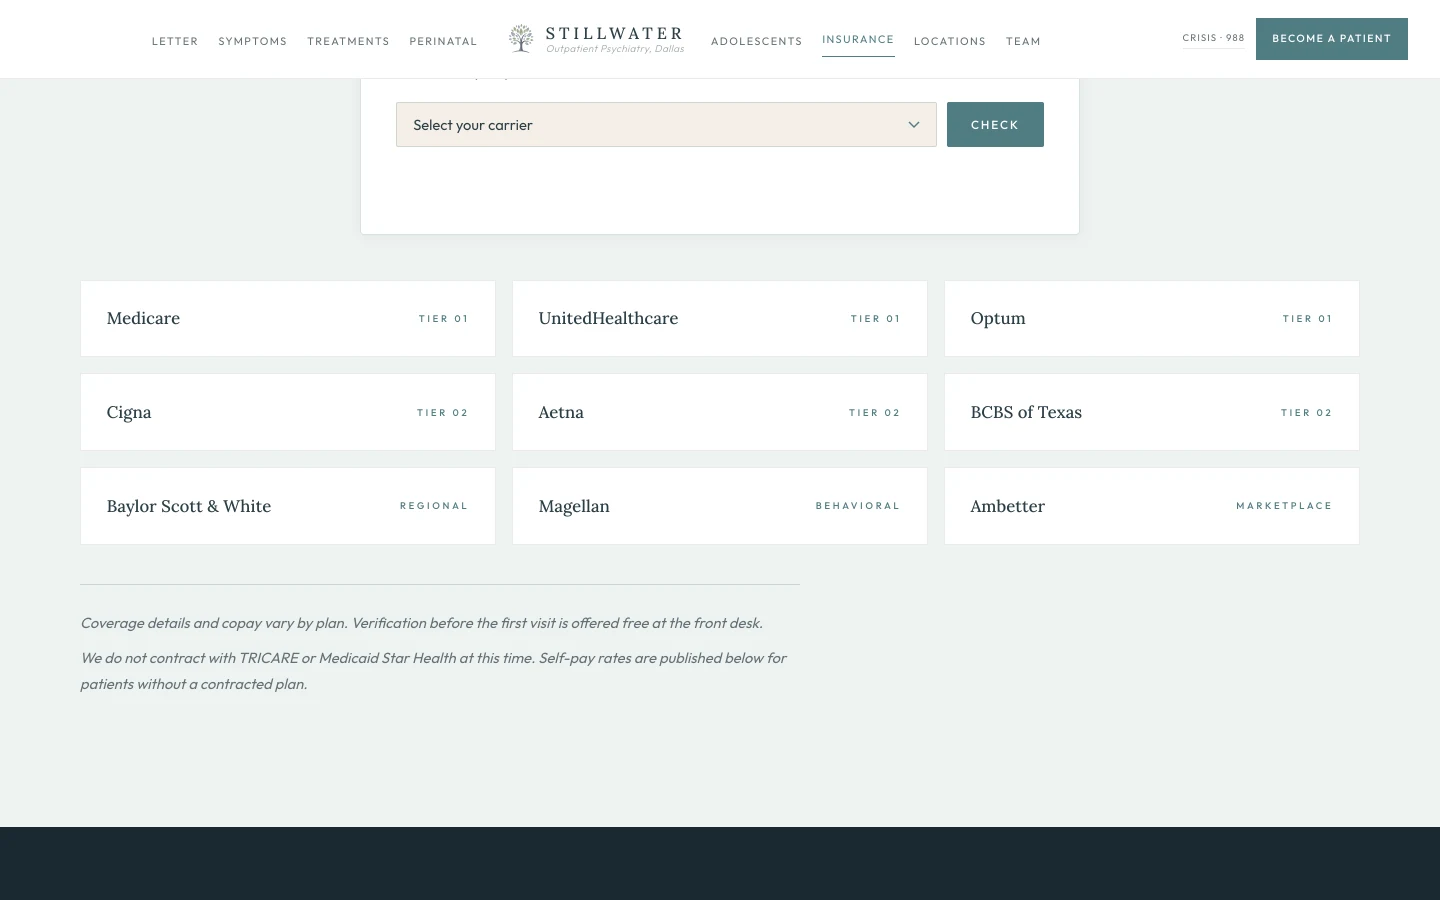Viewport: 1440px width, 900px height.
Task: Open the BCBS of Texas card
Action: point(1152,412)
